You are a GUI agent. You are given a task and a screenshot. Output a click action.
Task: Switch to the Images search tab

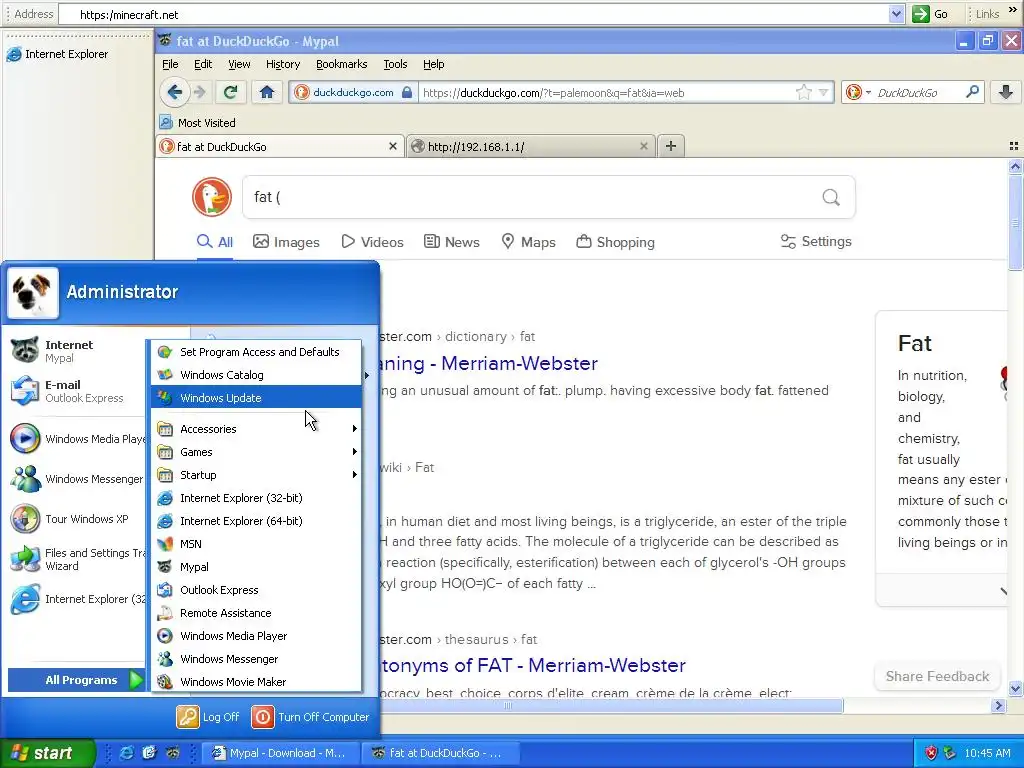pyautogui.click(x=286, y=242)
